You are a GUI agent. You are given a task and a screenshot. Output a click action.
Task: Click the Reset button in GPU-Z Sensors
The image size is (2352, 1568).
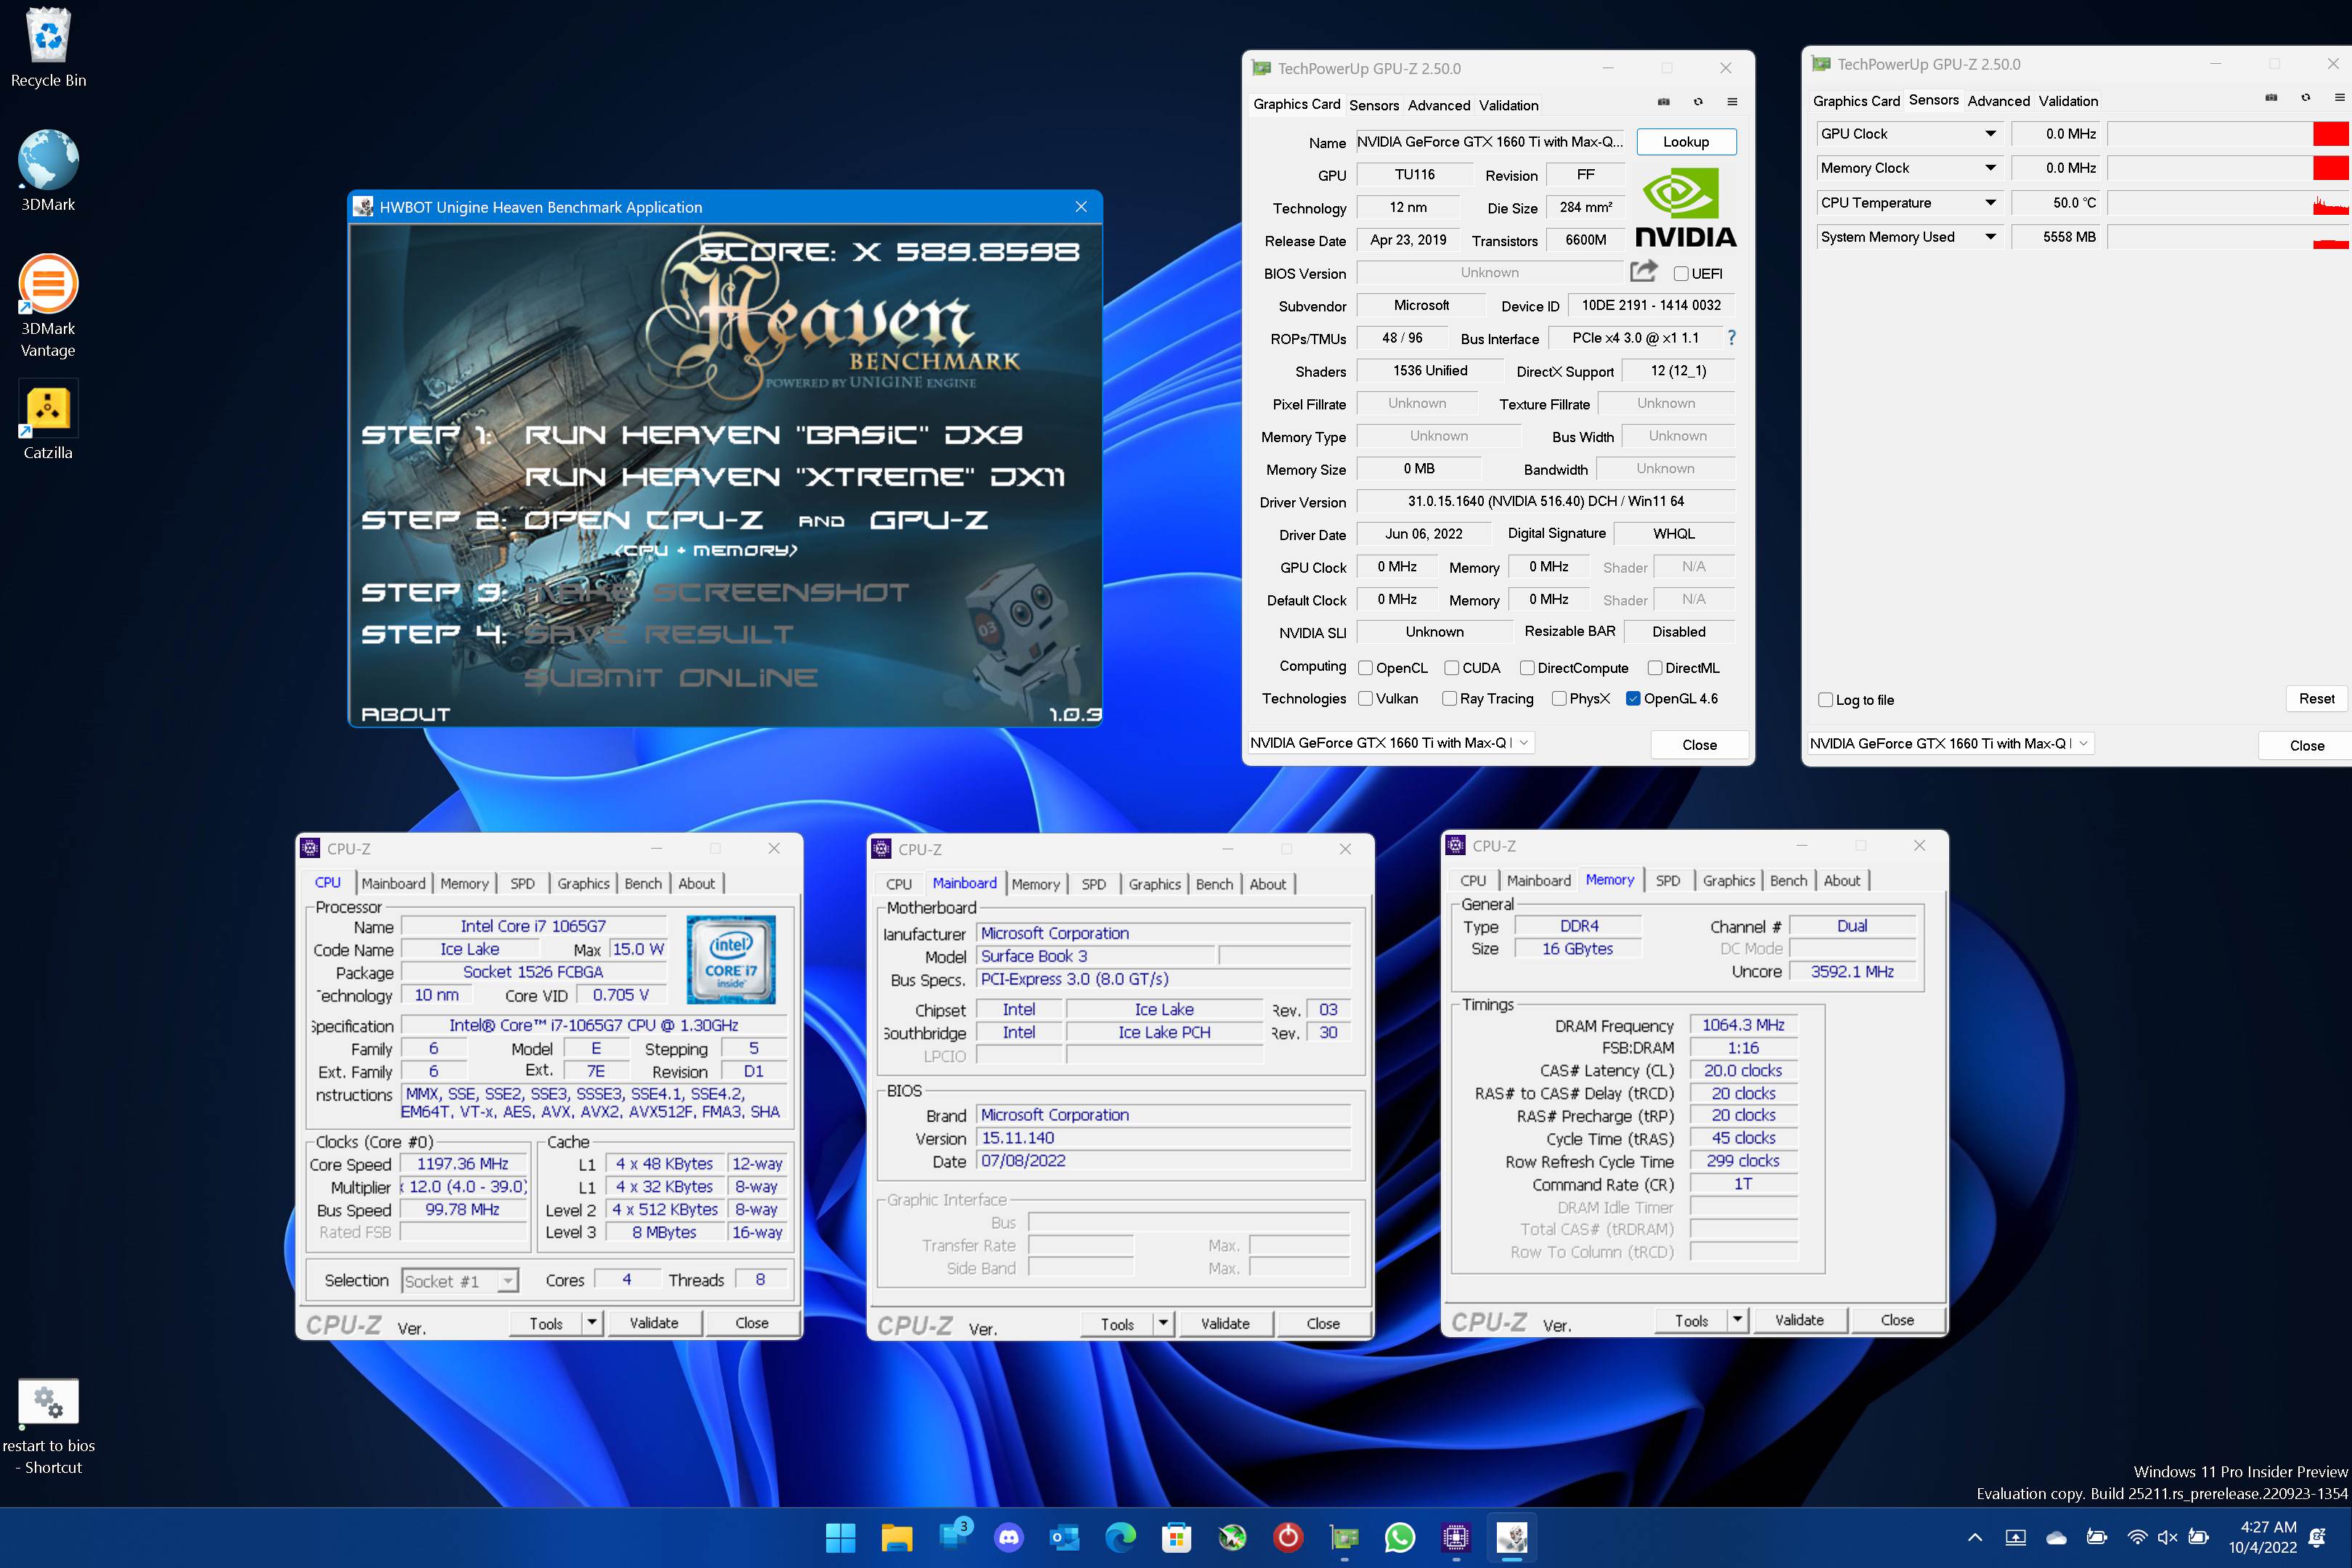[2316, 699]
